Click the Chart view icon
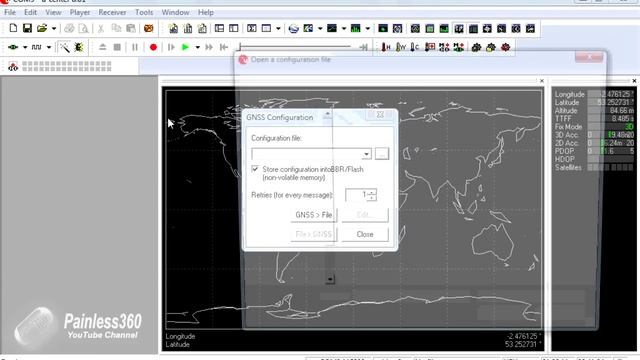640x360 pixels. [x=332, y=28]
